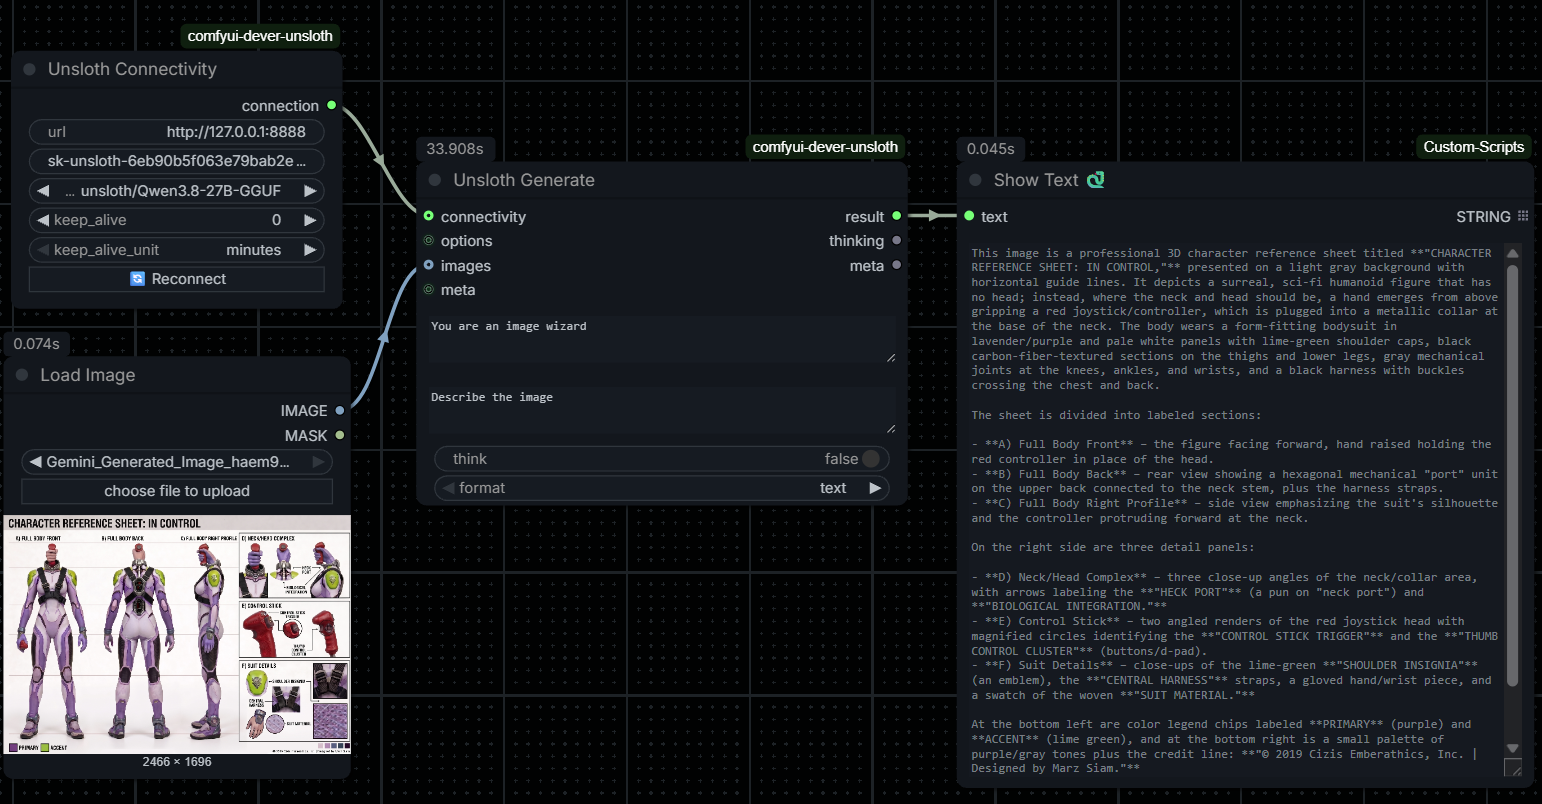Viewport: 1542px width, 804px height.
Task: Collapse the Unsloth Connectivity node dot
Action: click(29, 69)
